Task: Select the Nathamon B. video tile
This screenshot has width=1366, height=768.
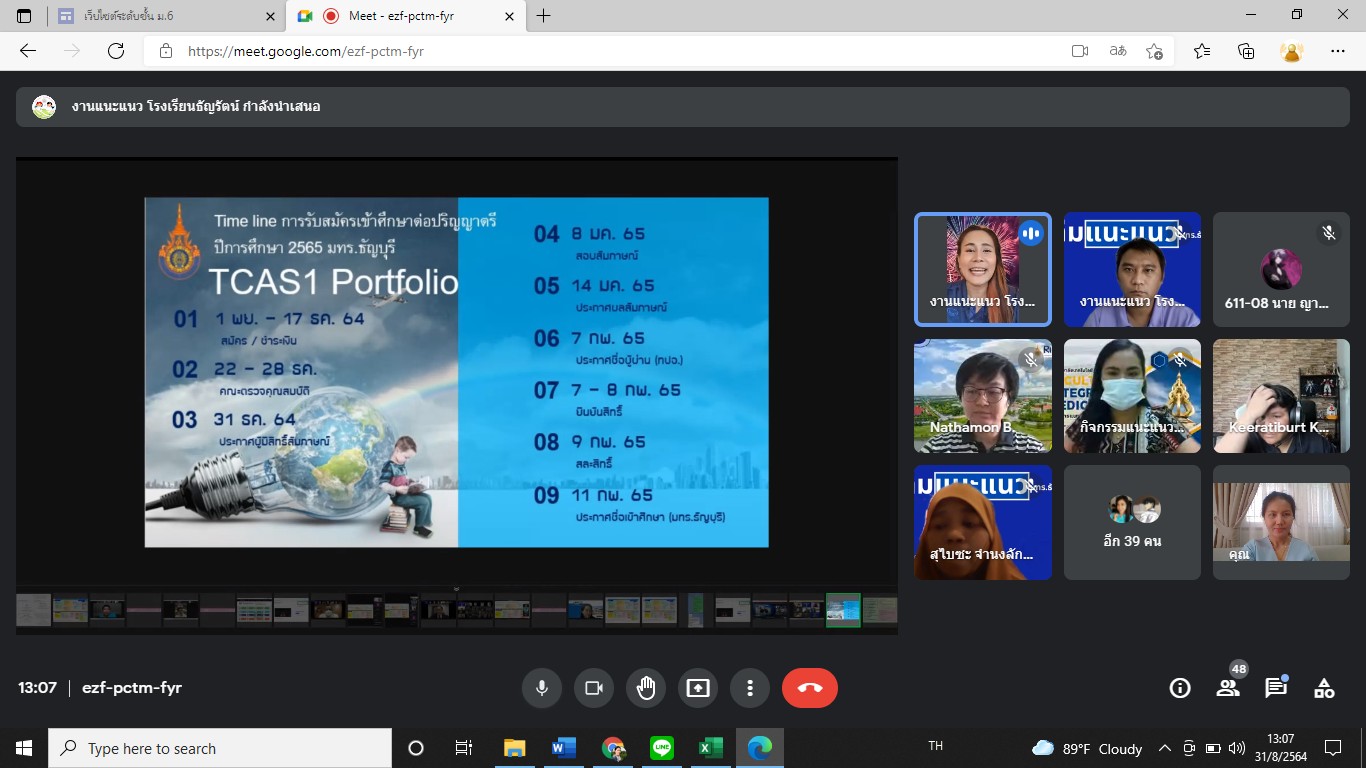Action: click(983, 396)
